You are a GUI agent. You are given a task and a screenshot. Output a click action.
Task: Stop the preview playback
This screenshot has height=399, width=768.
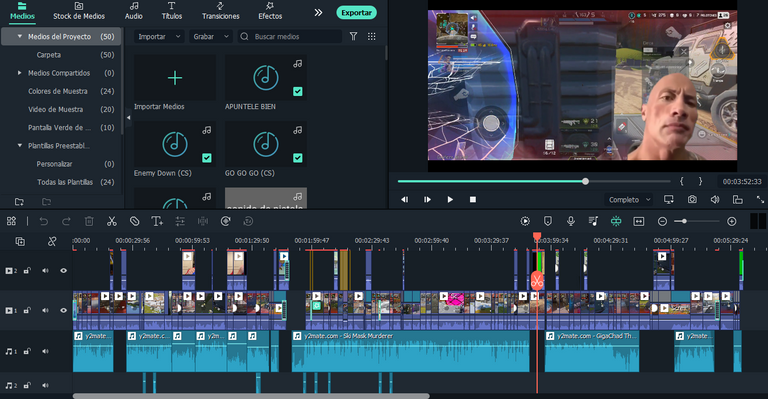coord(473,199)
